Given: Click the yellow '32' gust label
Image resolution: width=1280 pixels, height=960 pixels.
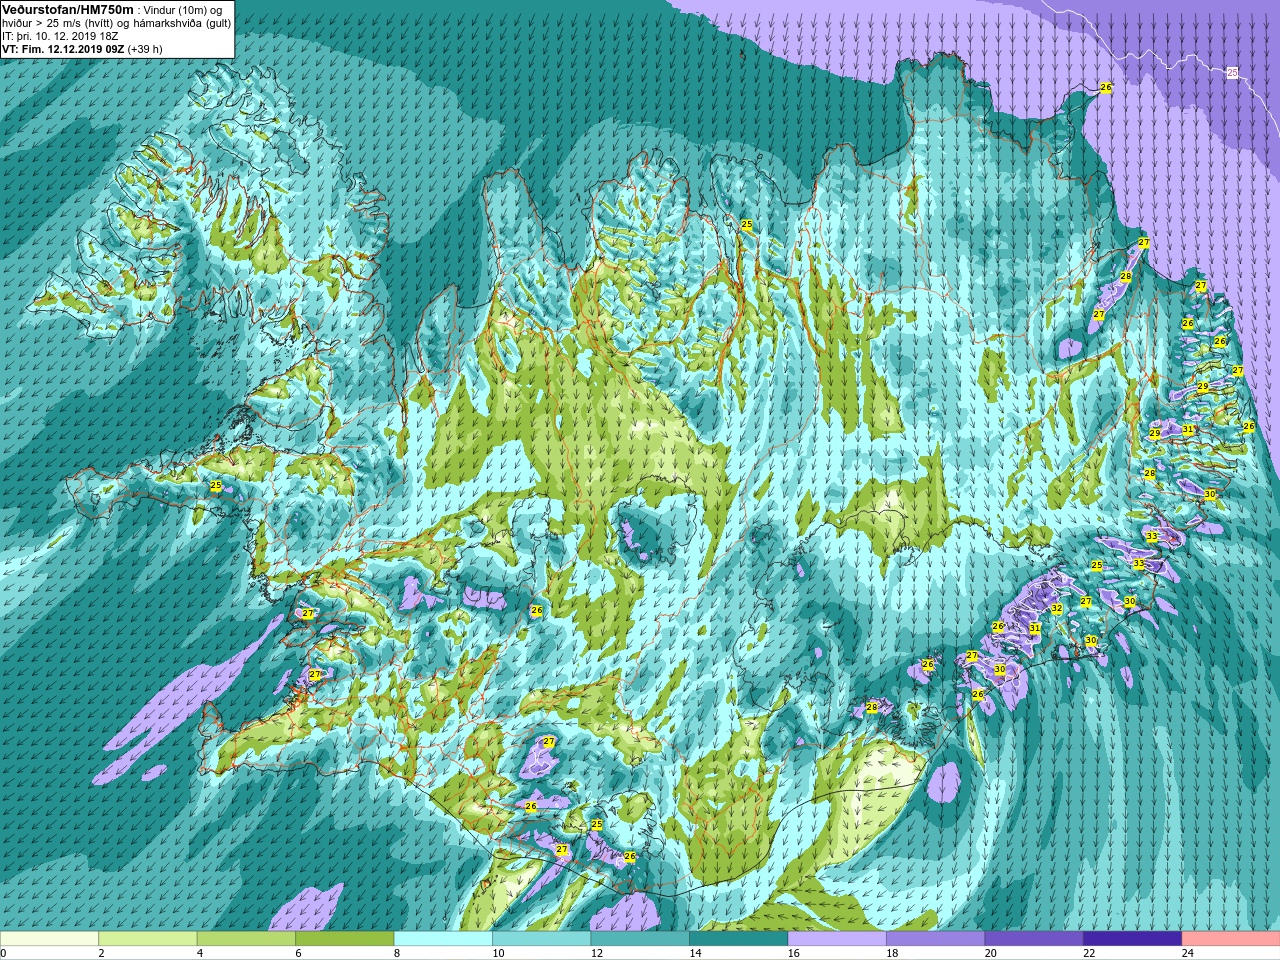Looking at the screenshot, I should (1056, 608).
